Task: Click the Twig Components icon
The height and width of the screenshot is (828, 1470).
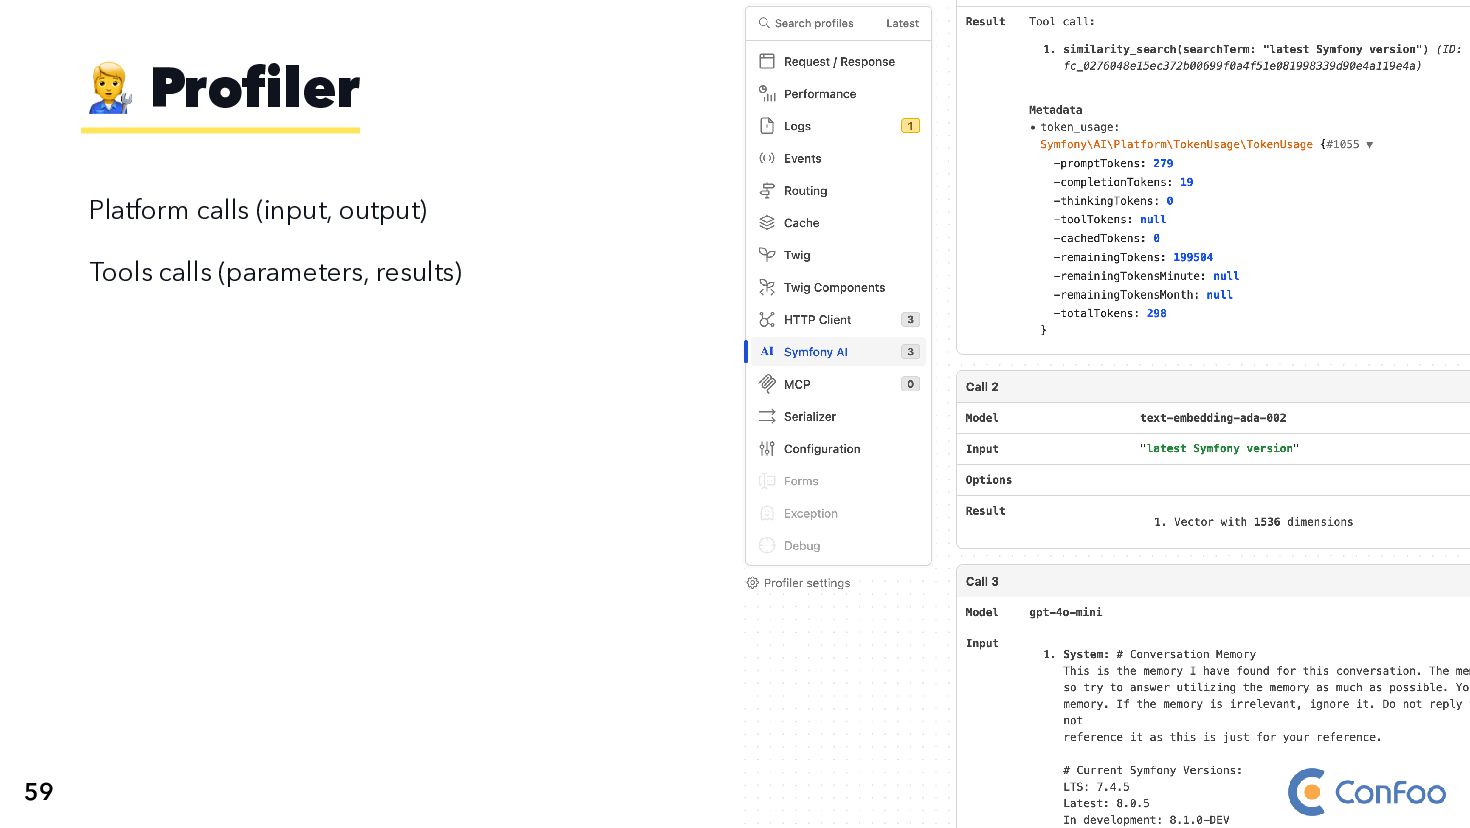Action: point(767,287)
